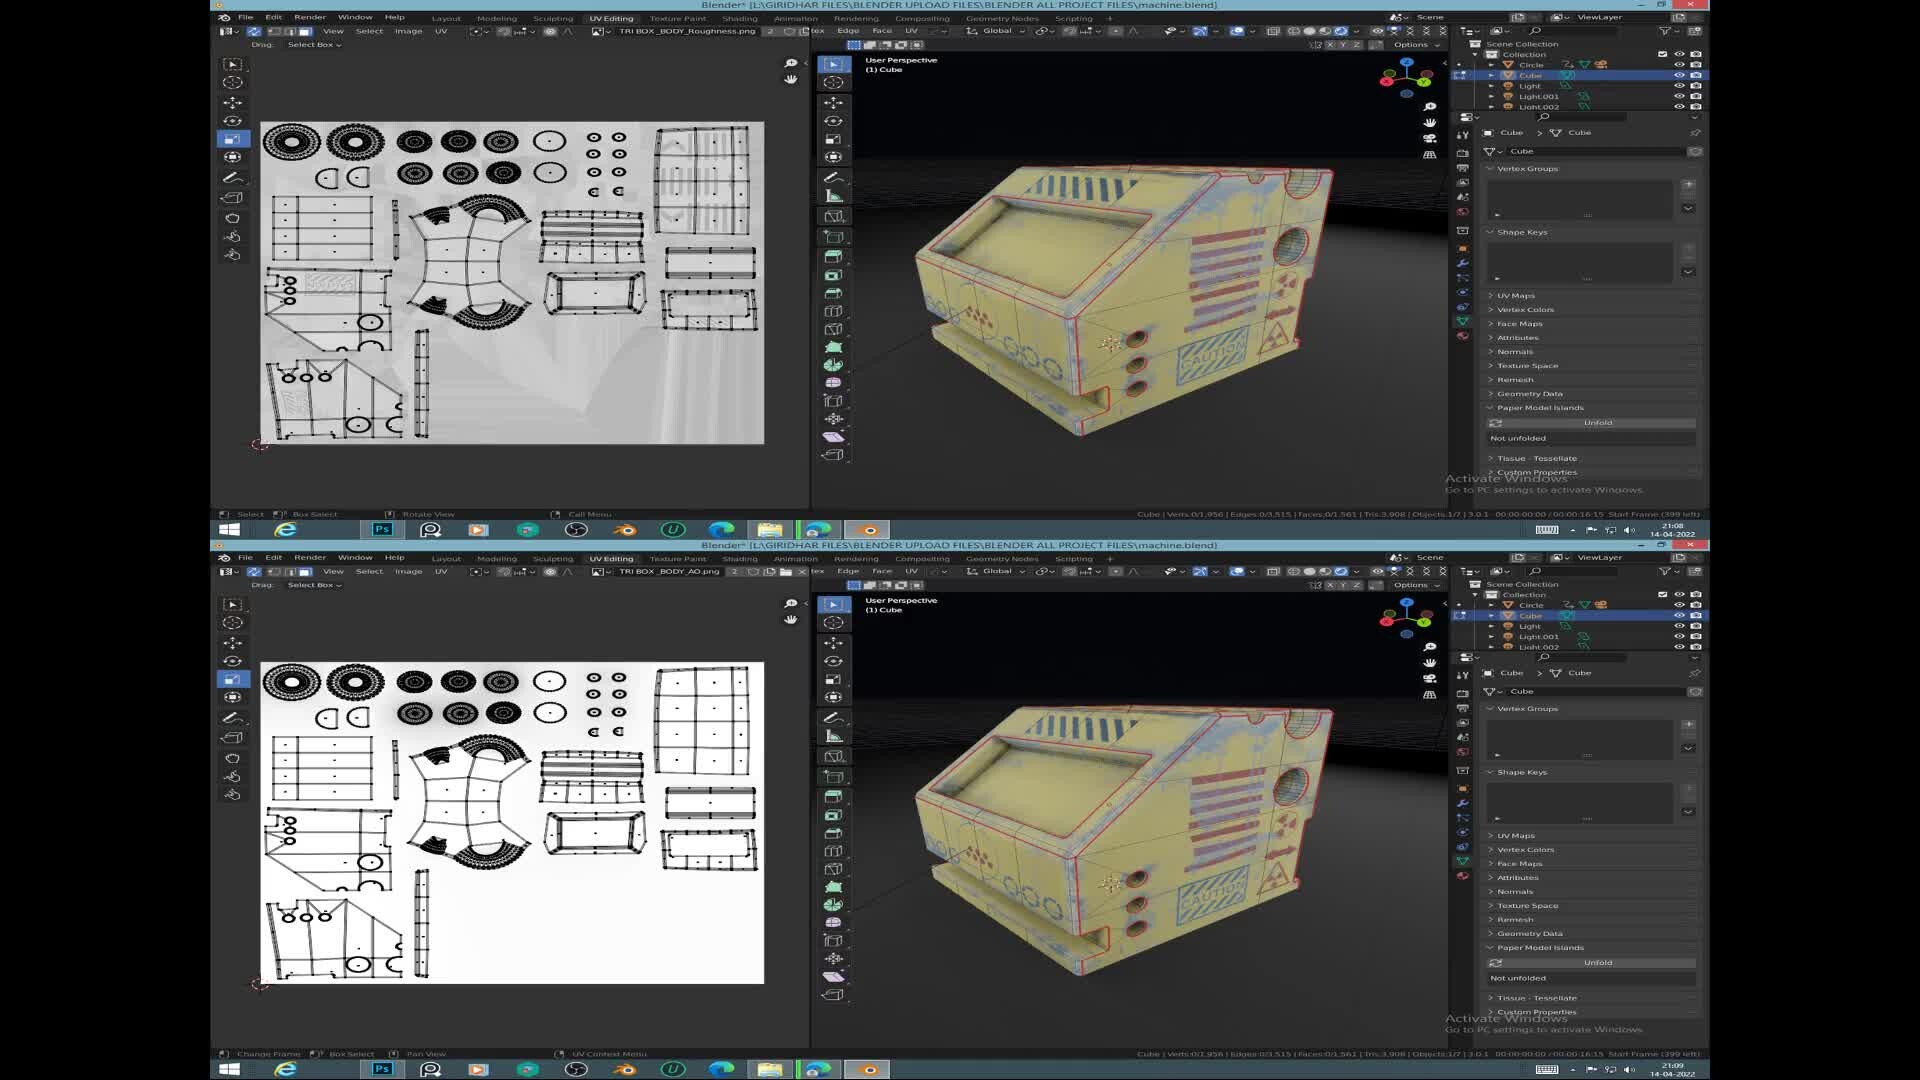This screenshot has width=1920, height=1080.
Task: Toggle Light.001 visibility eye in lower outliner
Action: point(1679,636)
